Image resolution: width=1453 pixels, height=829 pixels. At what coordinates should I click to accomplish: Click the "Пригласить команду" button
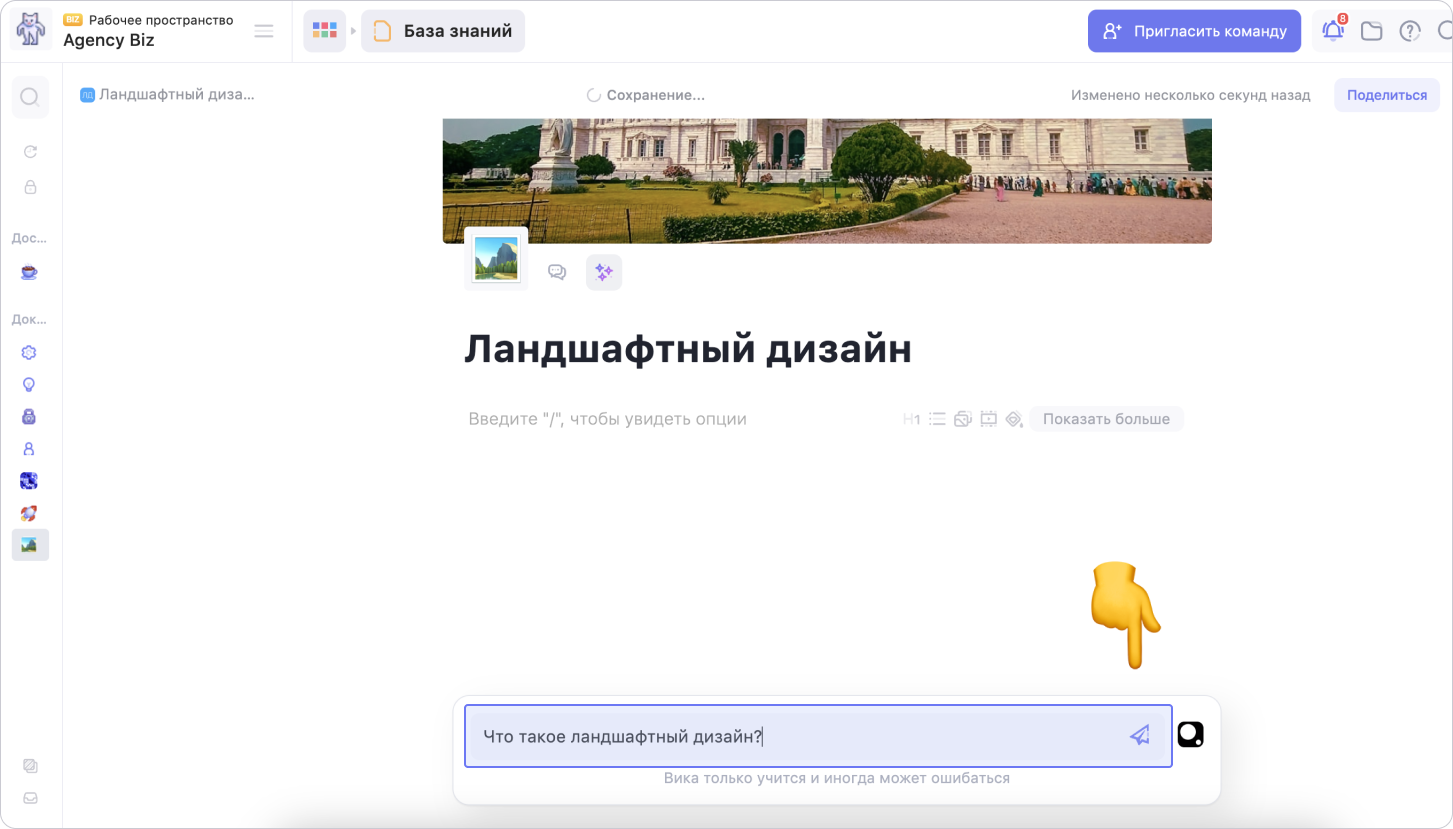(1194, 31)
